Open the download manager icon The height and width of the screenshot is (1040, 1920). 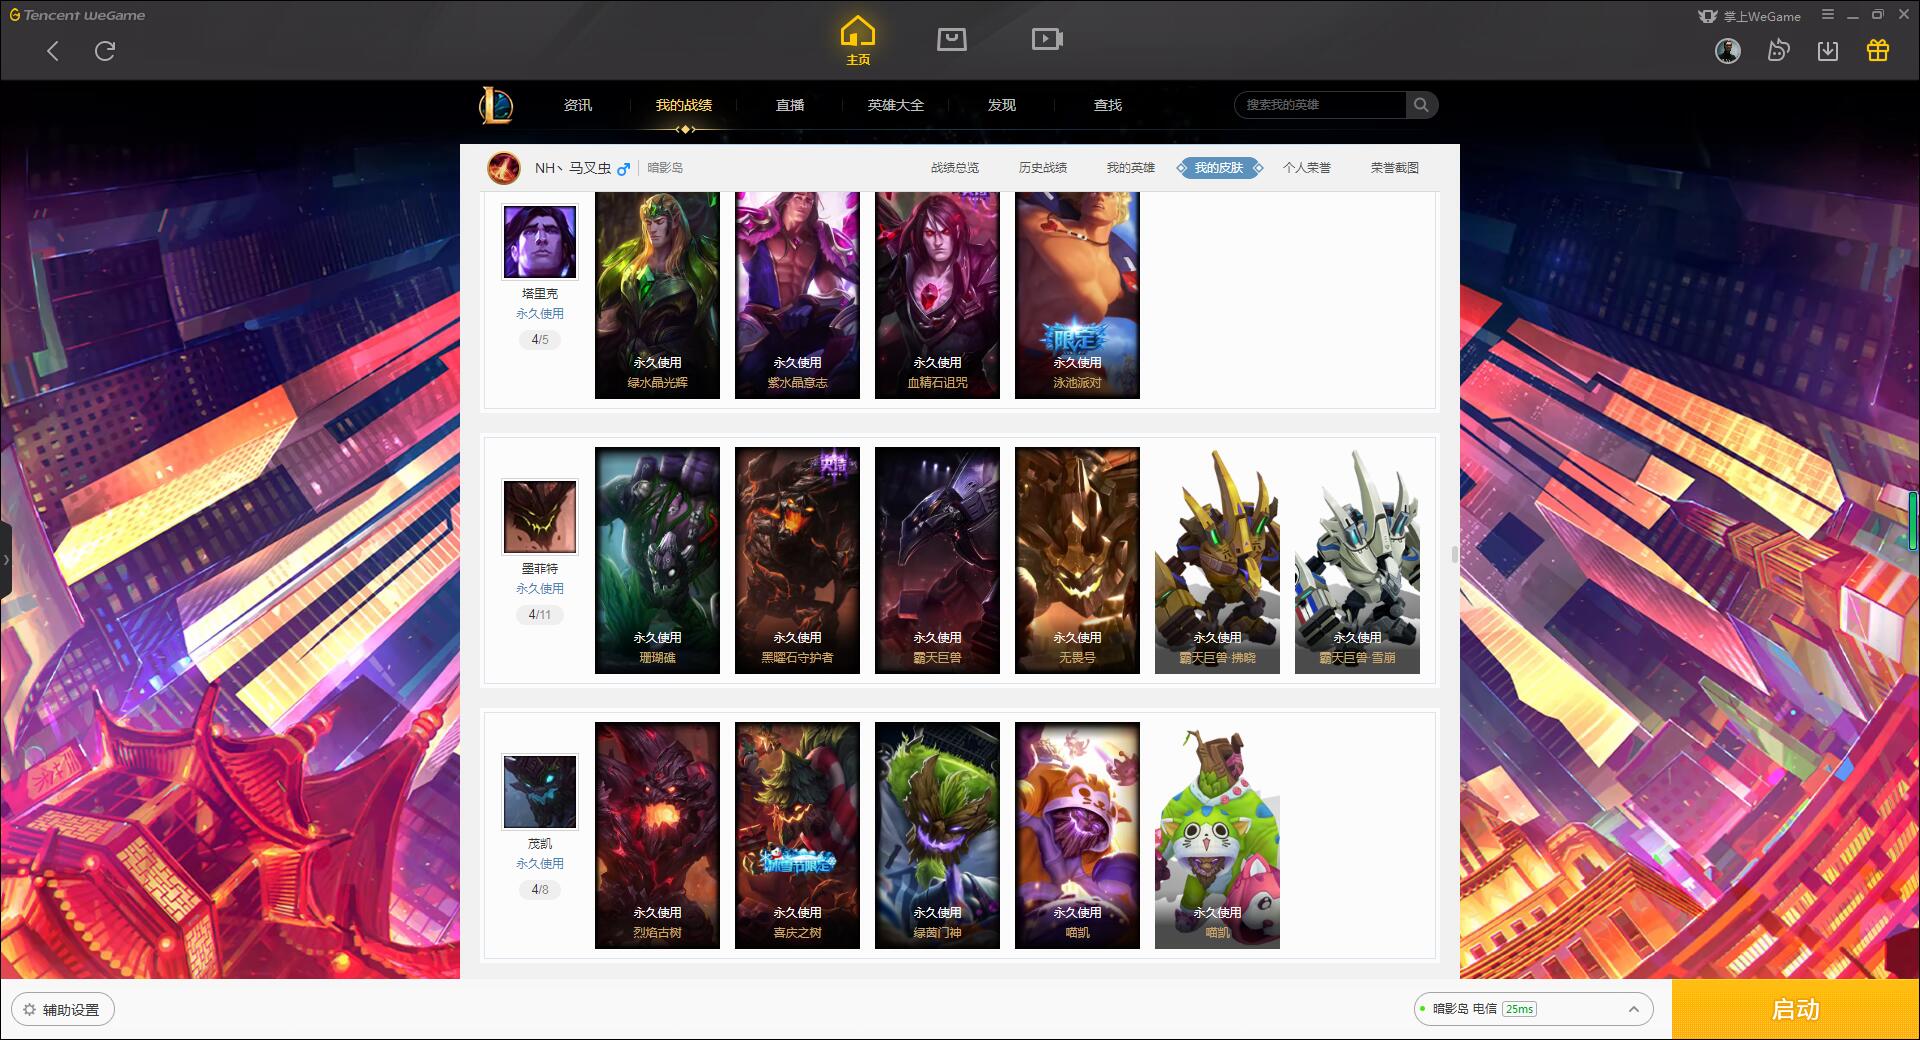pos(1828,51)
